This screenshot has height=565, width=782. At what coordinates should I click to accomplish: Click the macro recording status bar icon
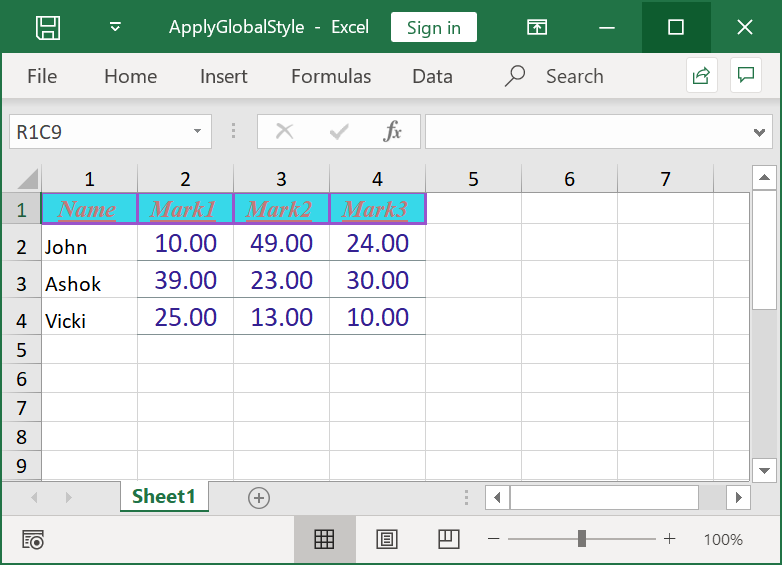click(x=33, y=540)
